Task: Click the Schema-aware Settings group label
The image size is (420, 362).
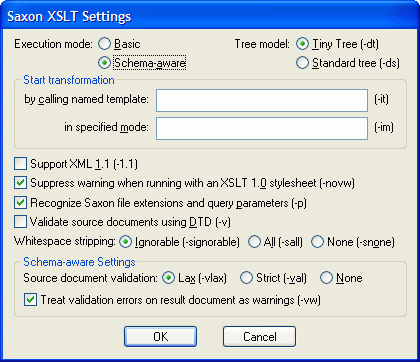Action: point(79,262)
